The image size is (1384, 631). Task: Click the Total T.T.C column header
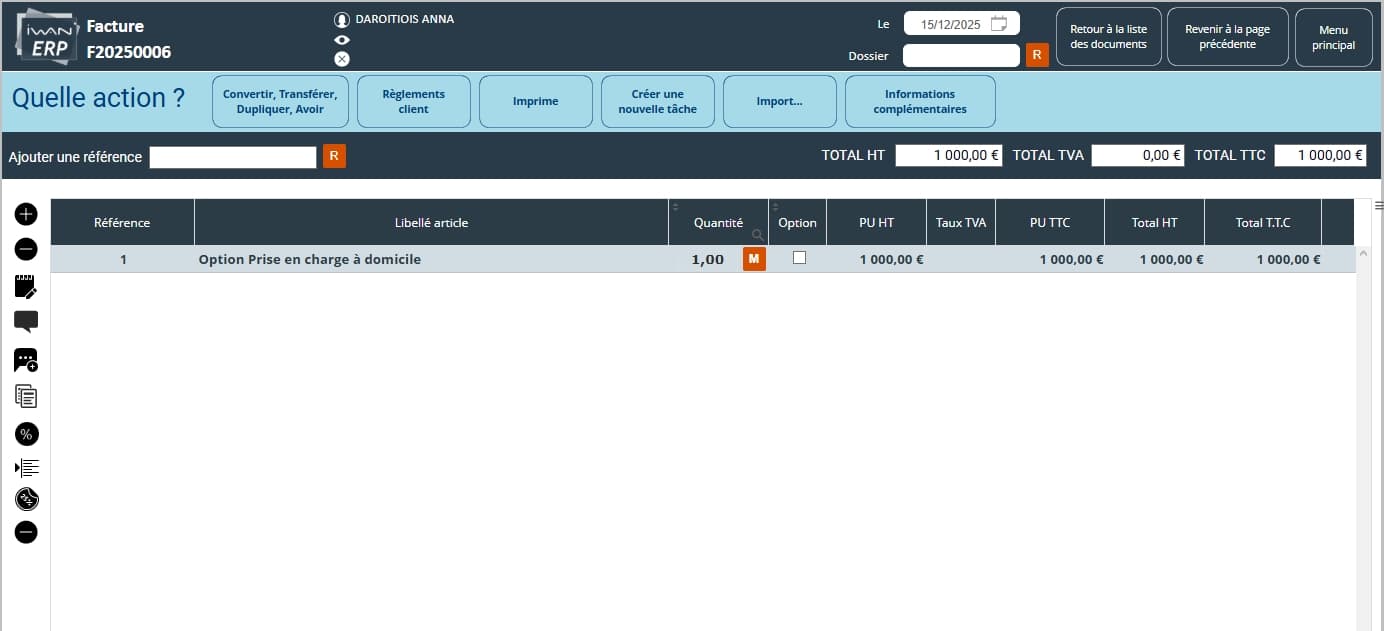point(1263,222)
